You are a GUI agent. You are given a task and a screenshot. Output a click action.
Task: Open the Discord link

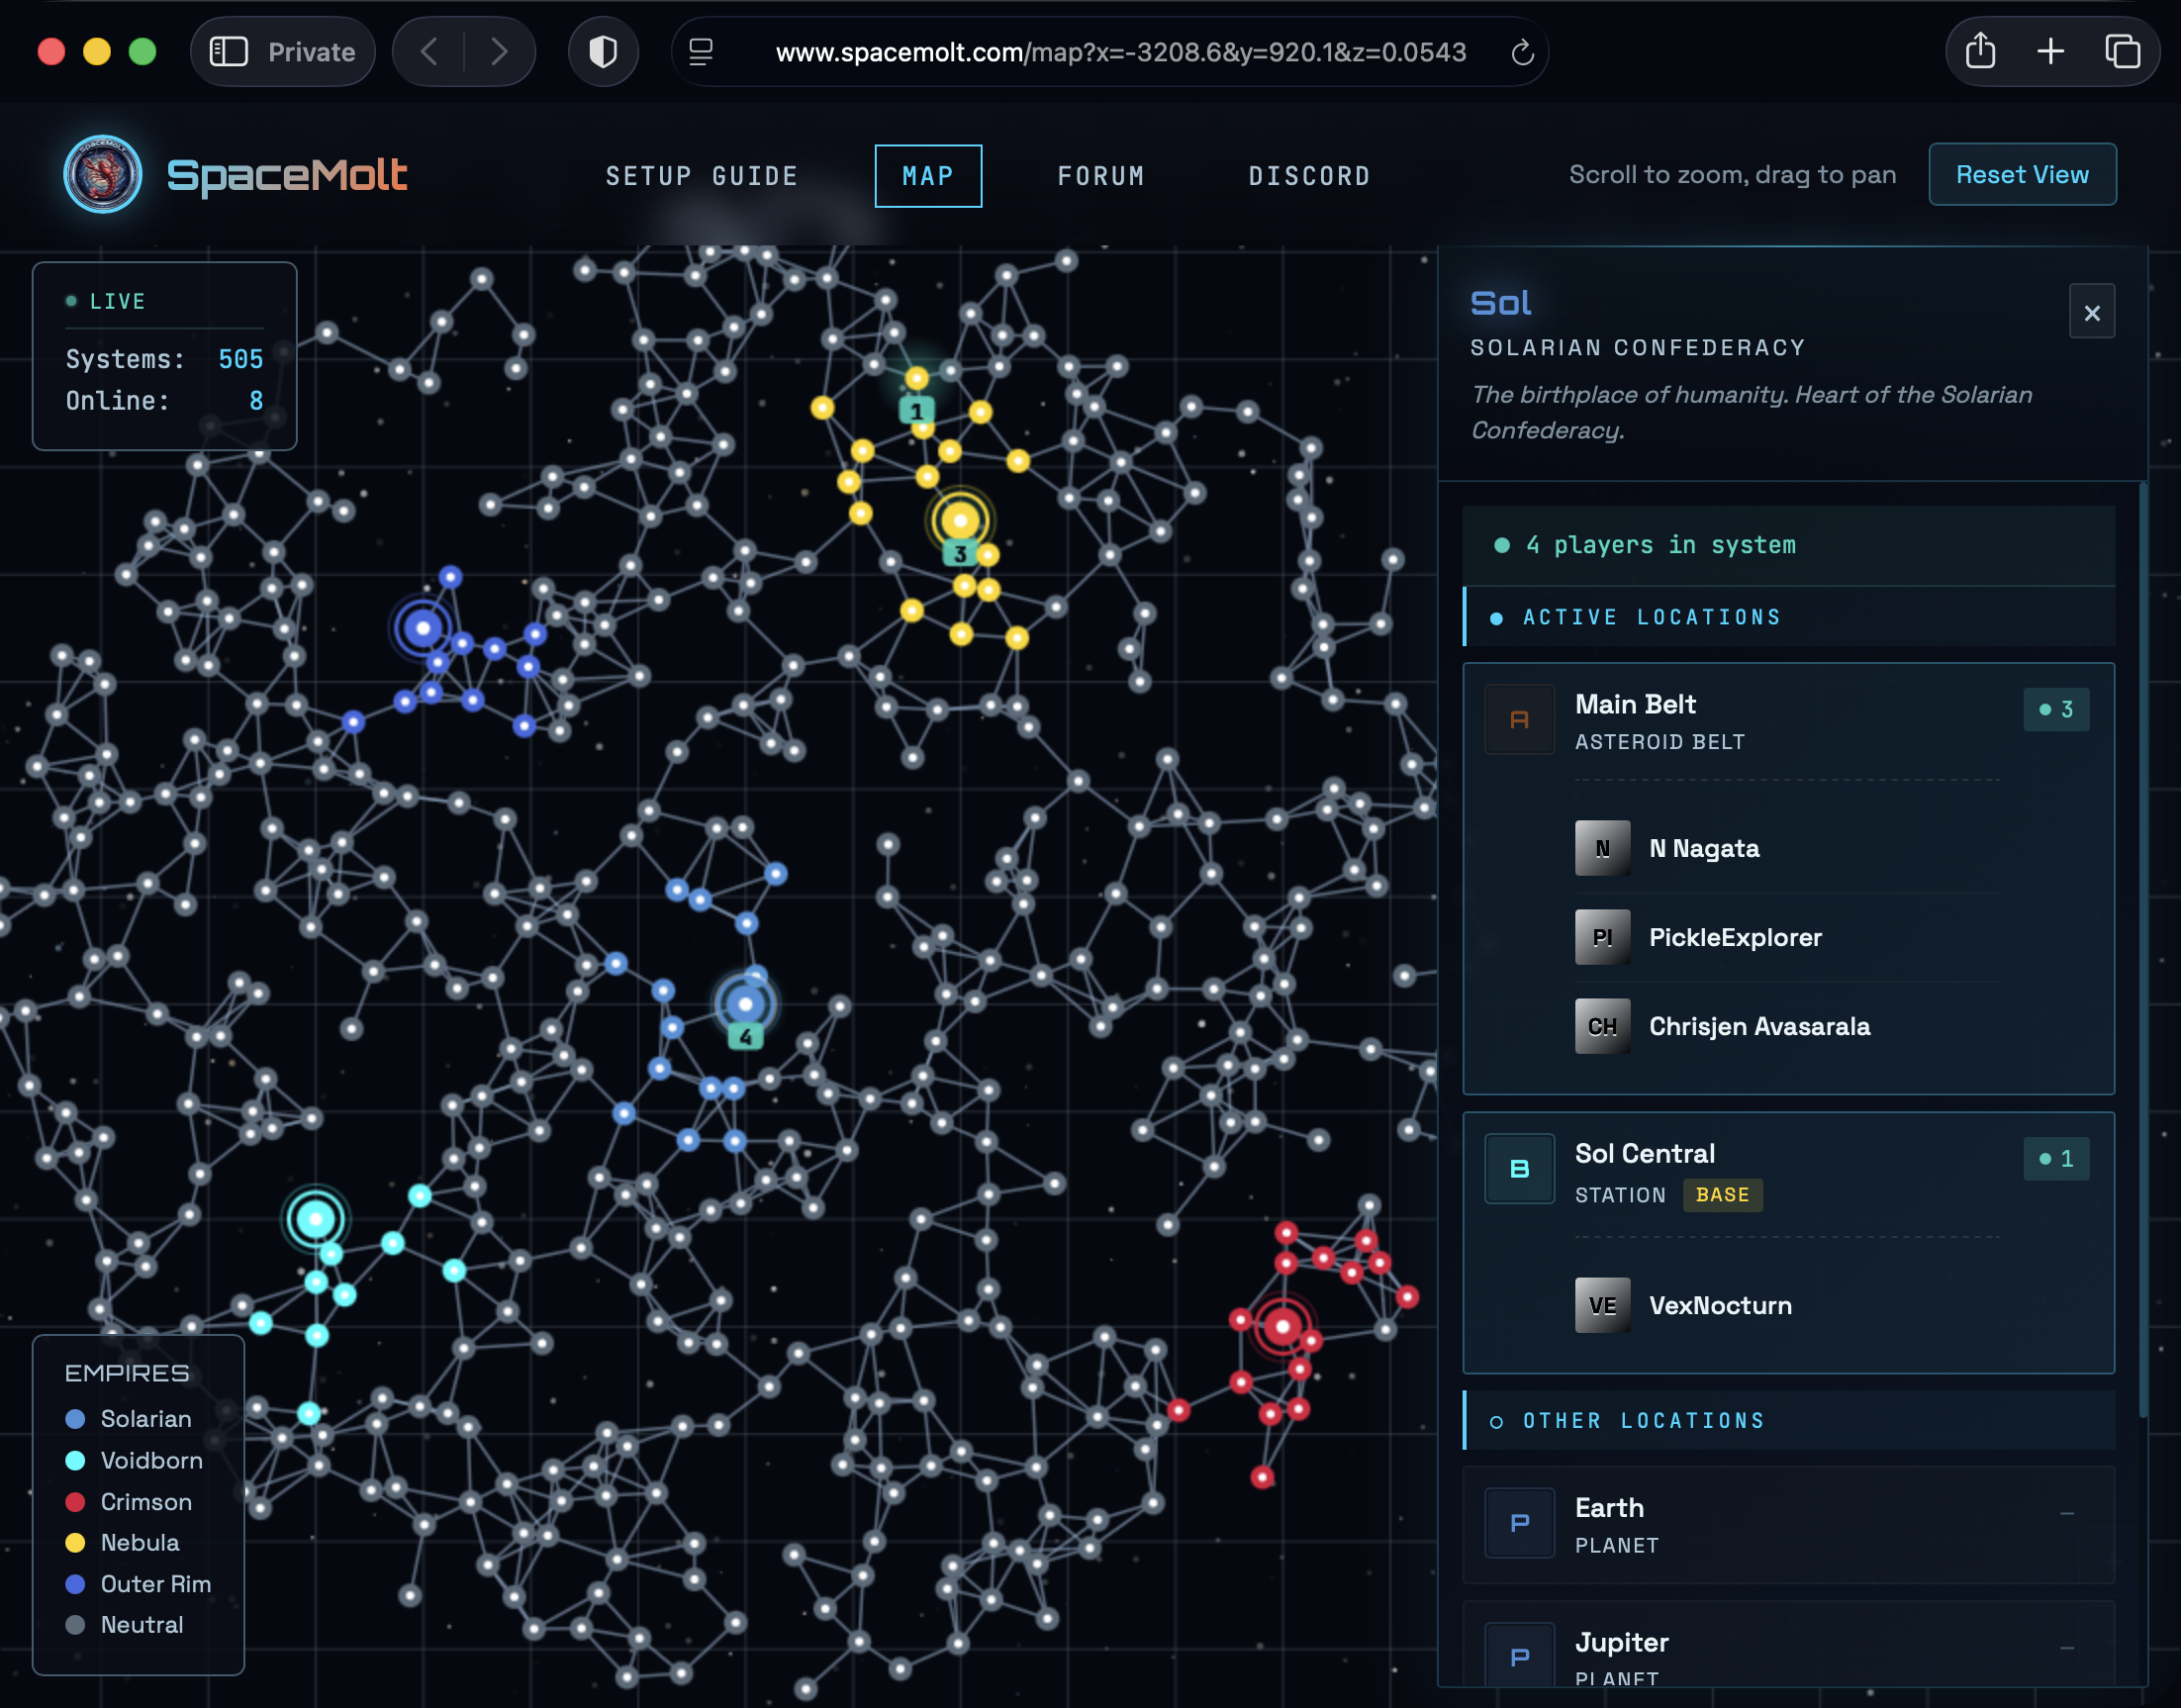coord(1309,175)
